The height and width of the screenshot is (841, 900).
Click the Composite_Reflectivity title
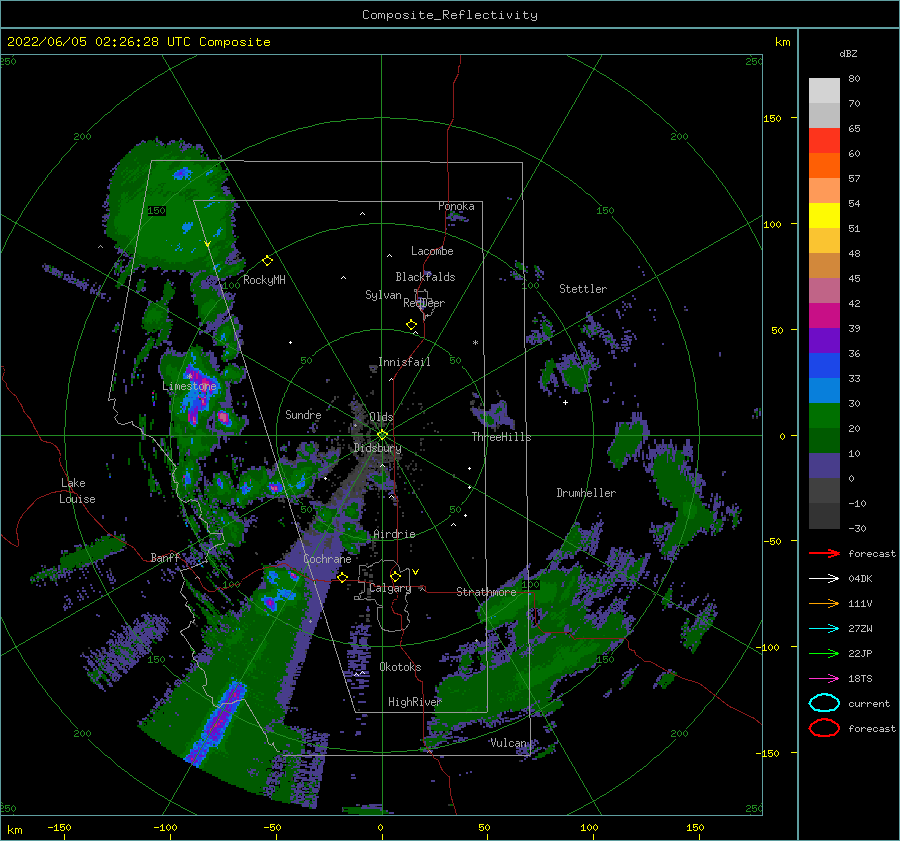tap(450, 15)
